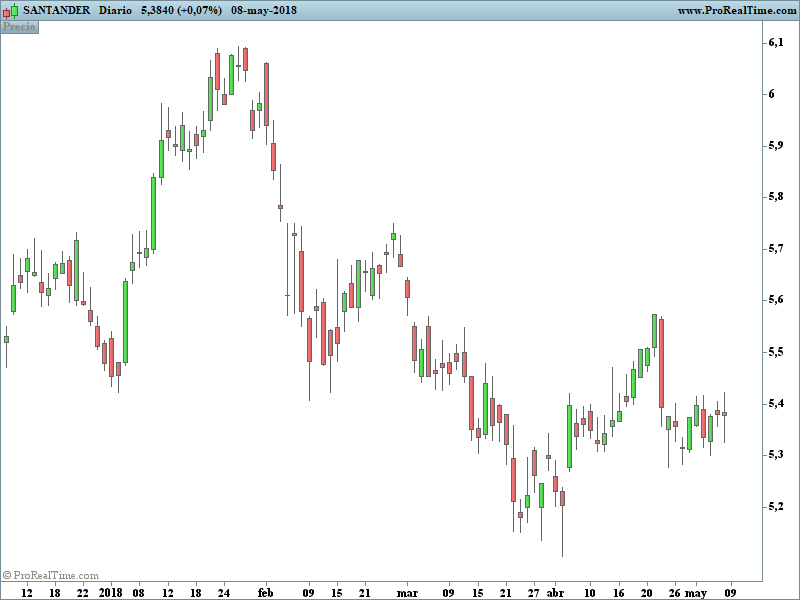This screenshot has width=800, height=600.
Task: Select the feb month marker
Action: point(266,592)
